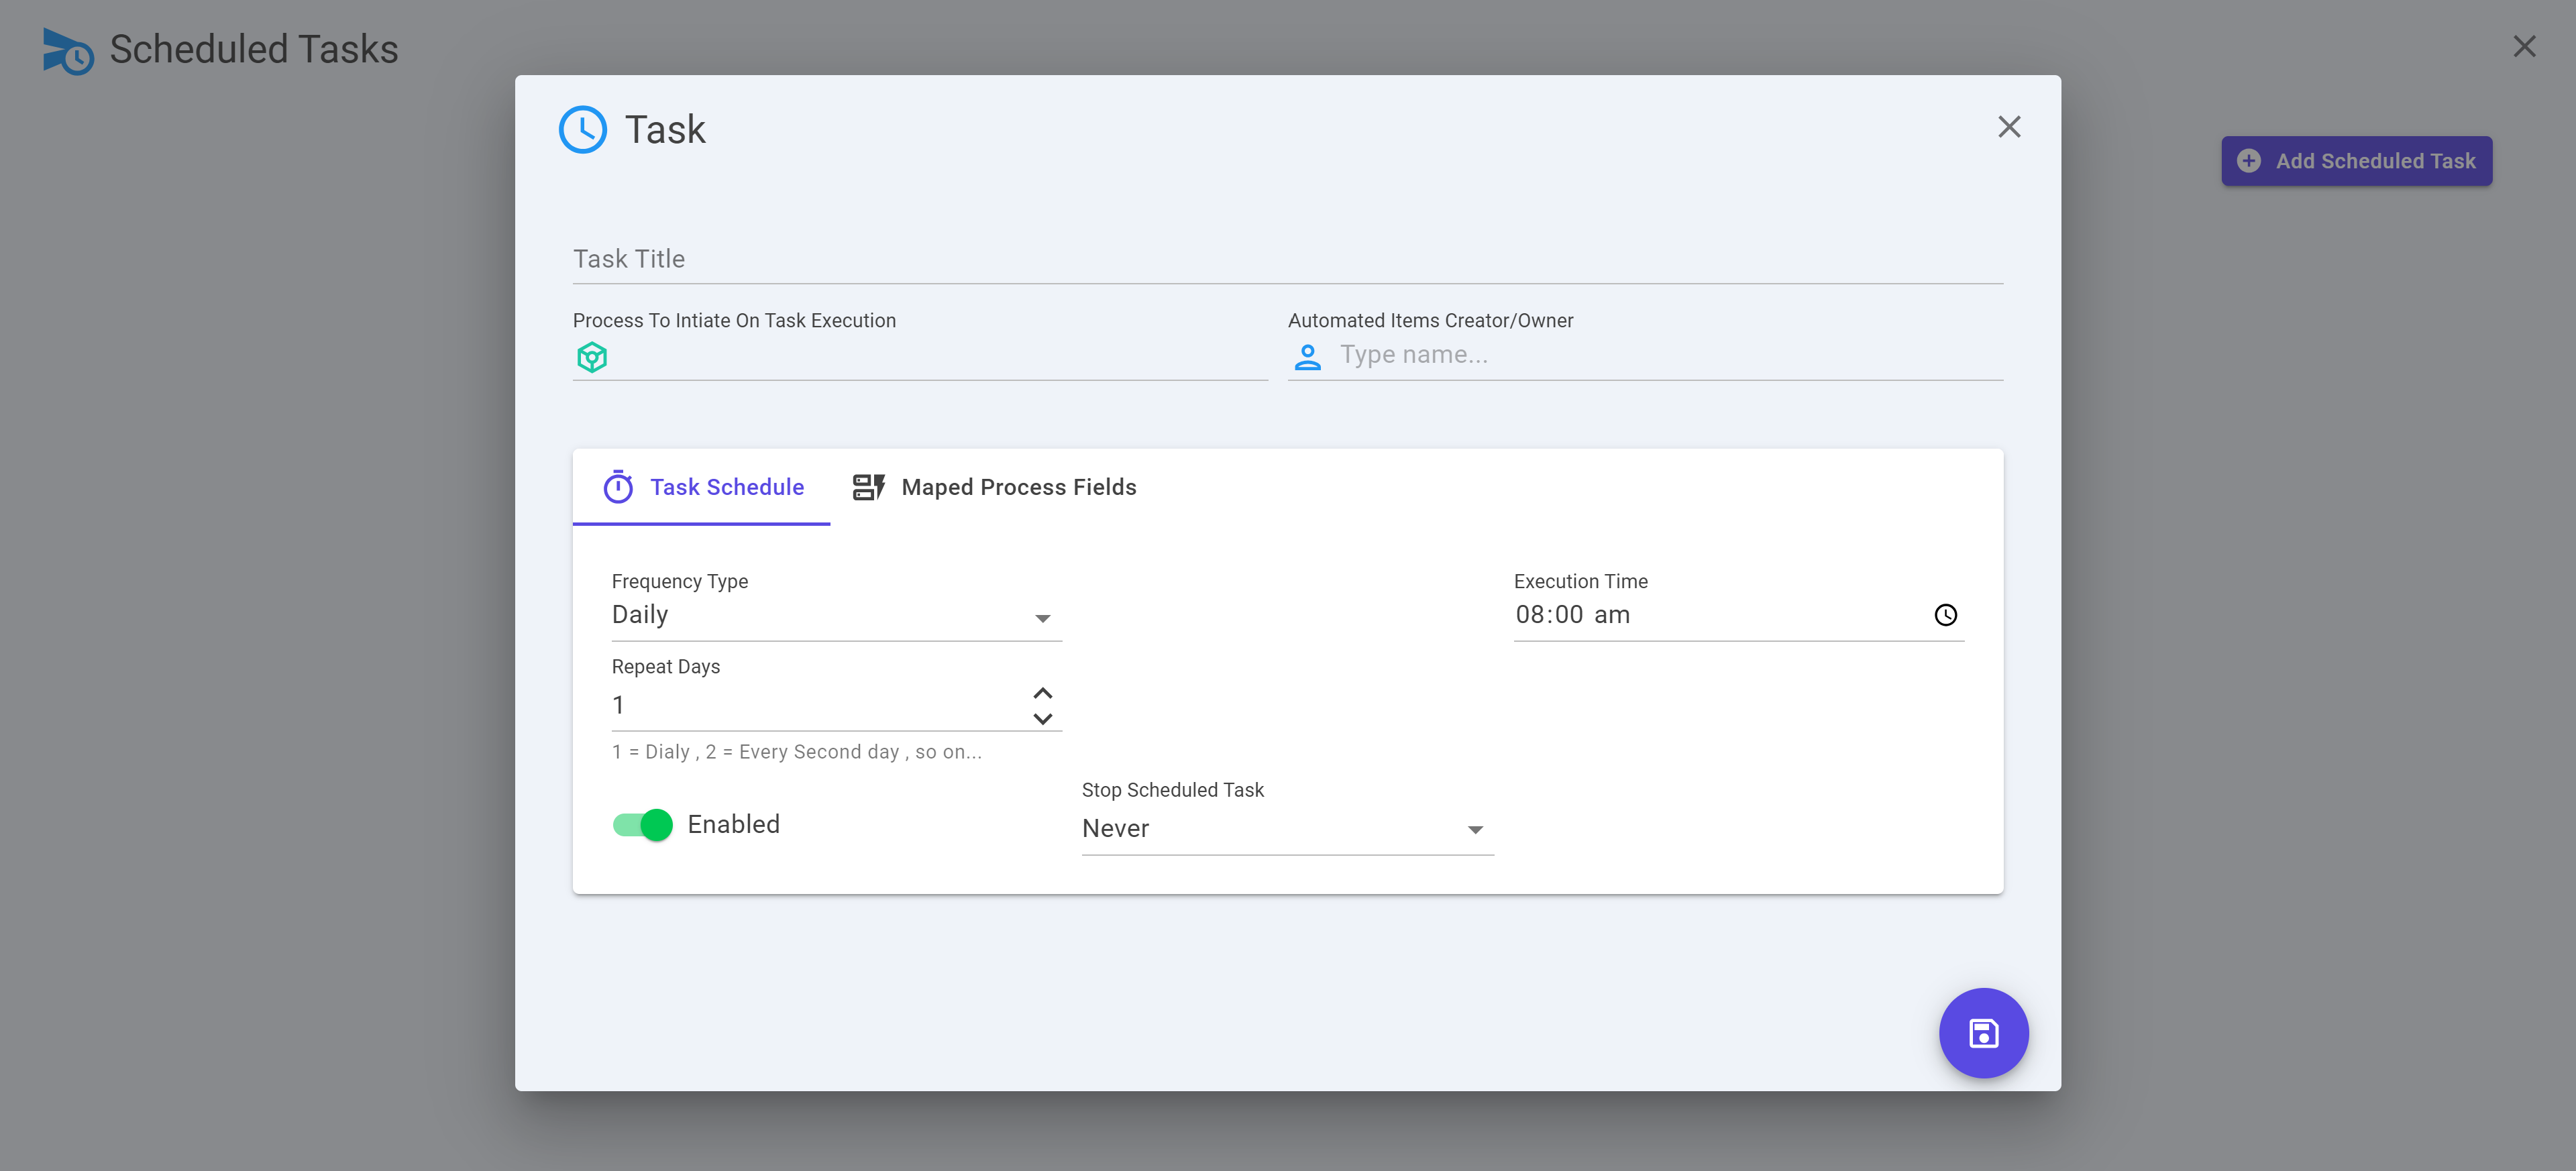
Task: Switch to Task Schedule tab
Action: pos(701,487)
